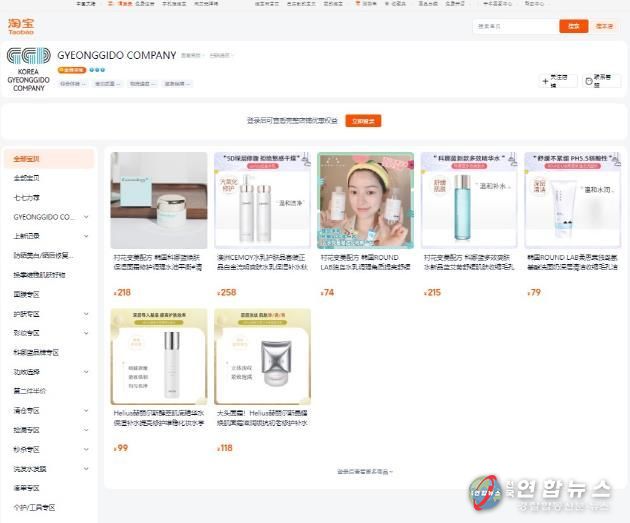This screenshot has height=523, width=630.
Task: Select the 七七力荐 sidebar entry
Action: point(27,198)
